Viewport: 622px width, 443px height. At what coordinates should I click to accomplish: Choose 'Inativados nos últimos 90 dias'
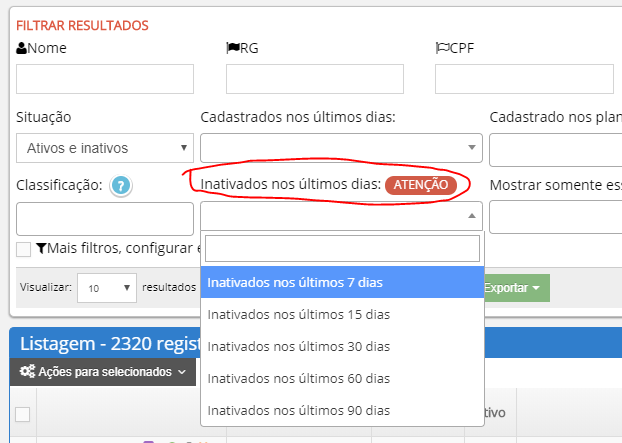[x=342, y=410]
